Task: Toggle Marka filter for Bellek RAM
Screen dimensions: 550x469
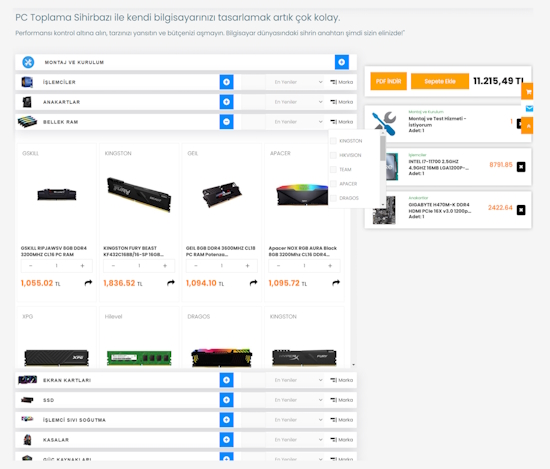Action: tap(342, 122)
